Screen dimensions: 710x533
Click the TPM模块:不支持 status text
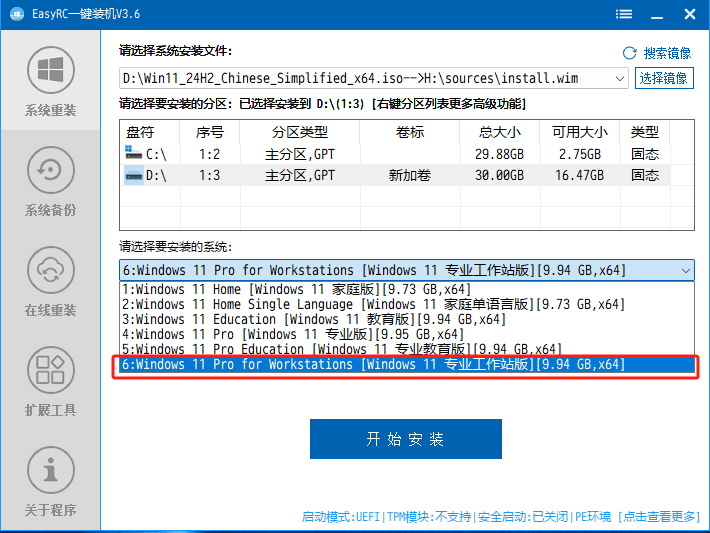click(429, 516)
